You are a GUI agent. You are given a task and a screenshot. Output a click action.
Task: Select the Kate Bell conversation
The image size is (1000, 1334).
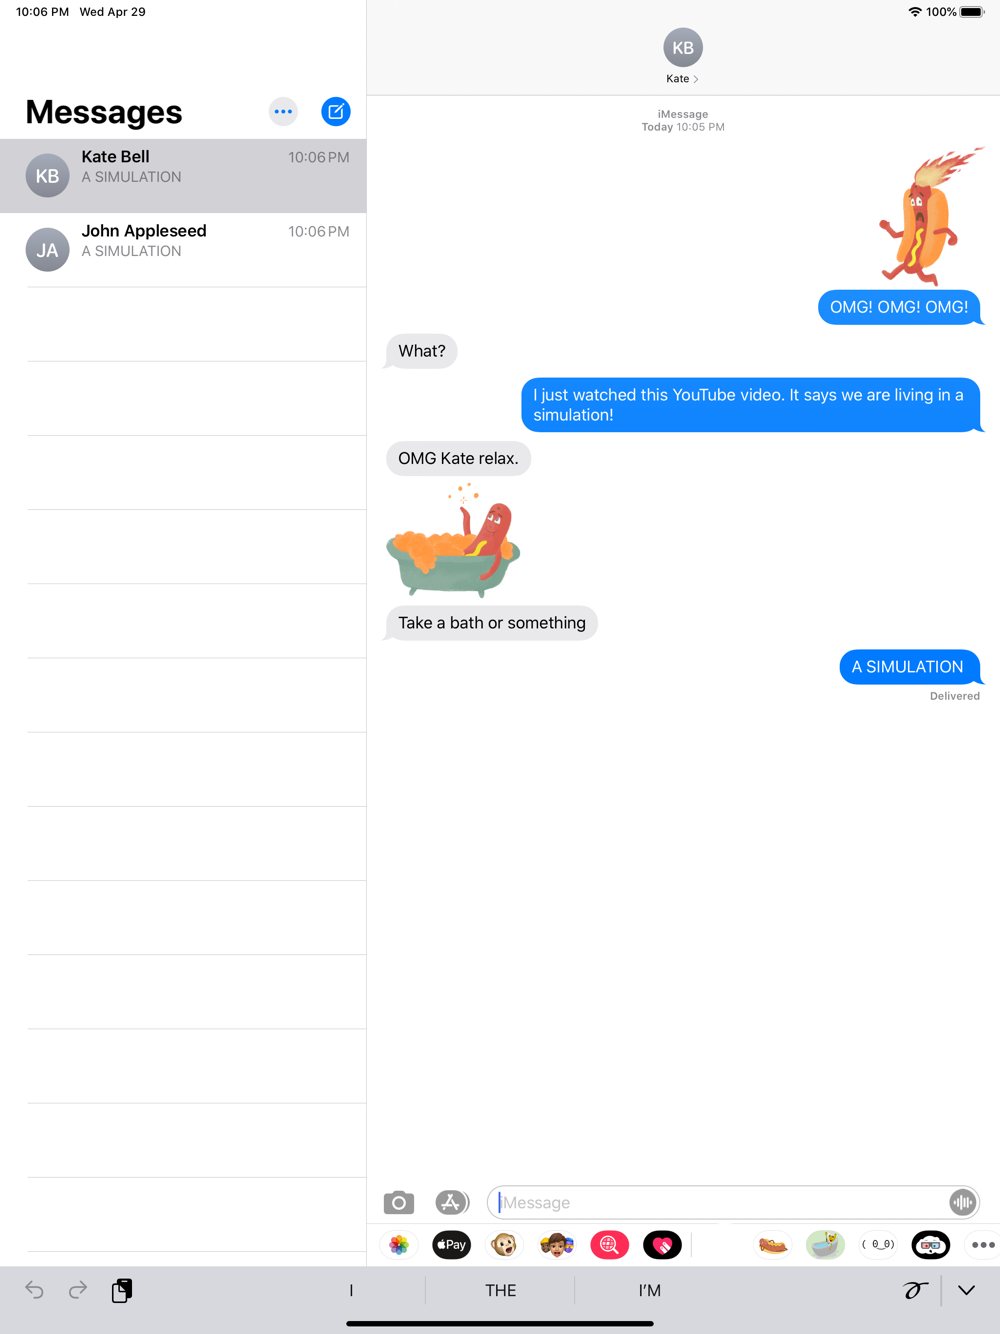(183, 176)
